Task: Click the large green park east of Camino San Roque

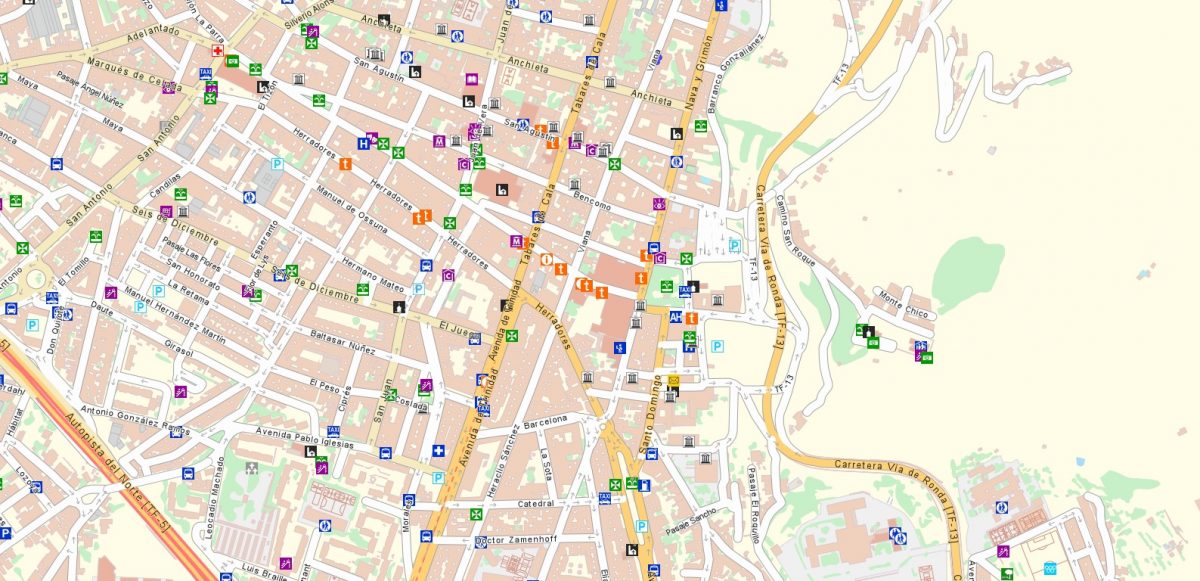Action: [x=968, y=272]
